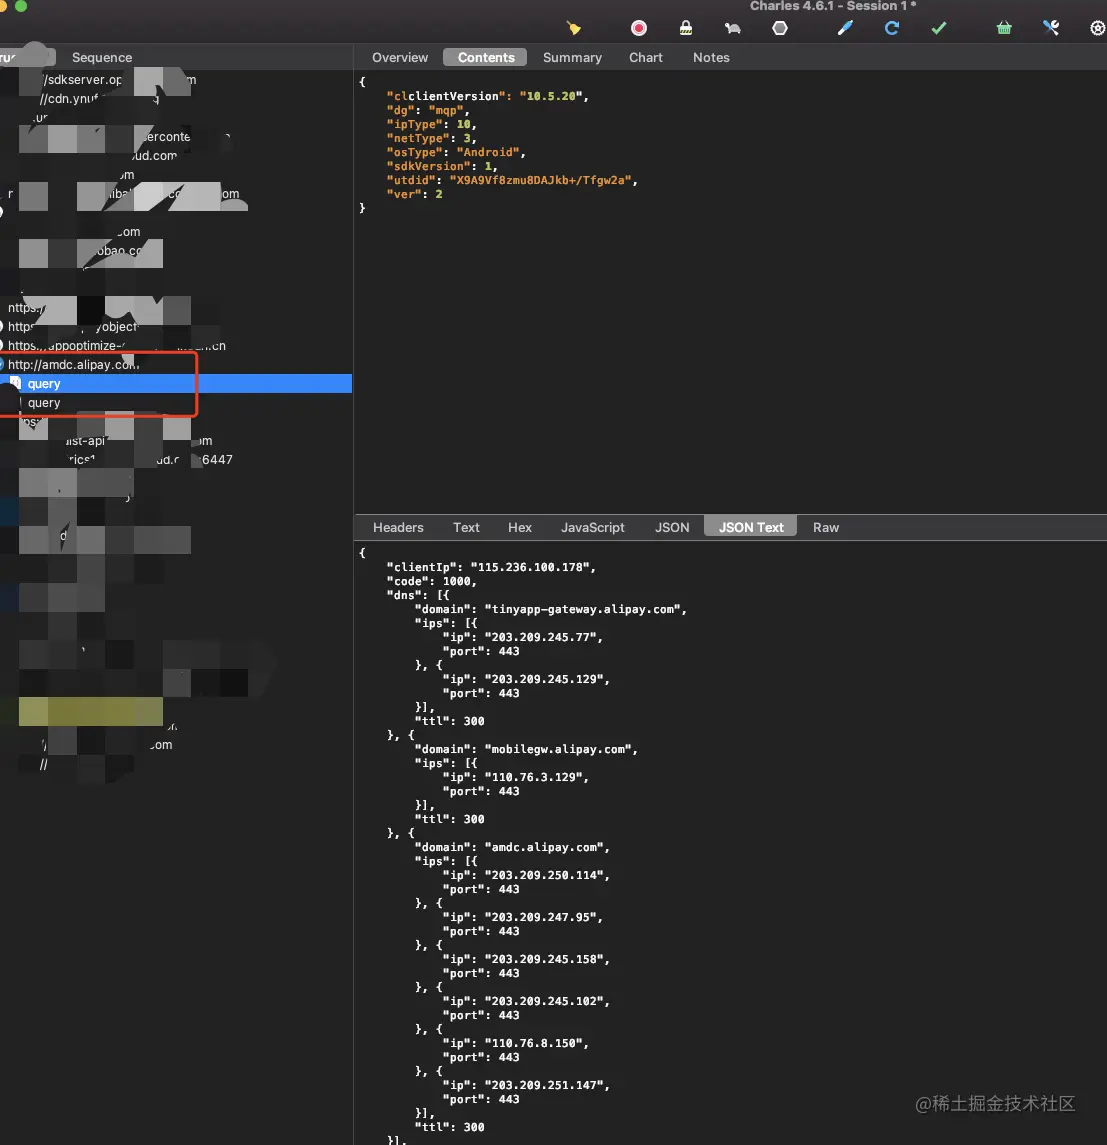Image resolution: width=1107 pixels, height=1145 pixels.
Task: Clear session with the broom icon
Action: tap(574, 28)
